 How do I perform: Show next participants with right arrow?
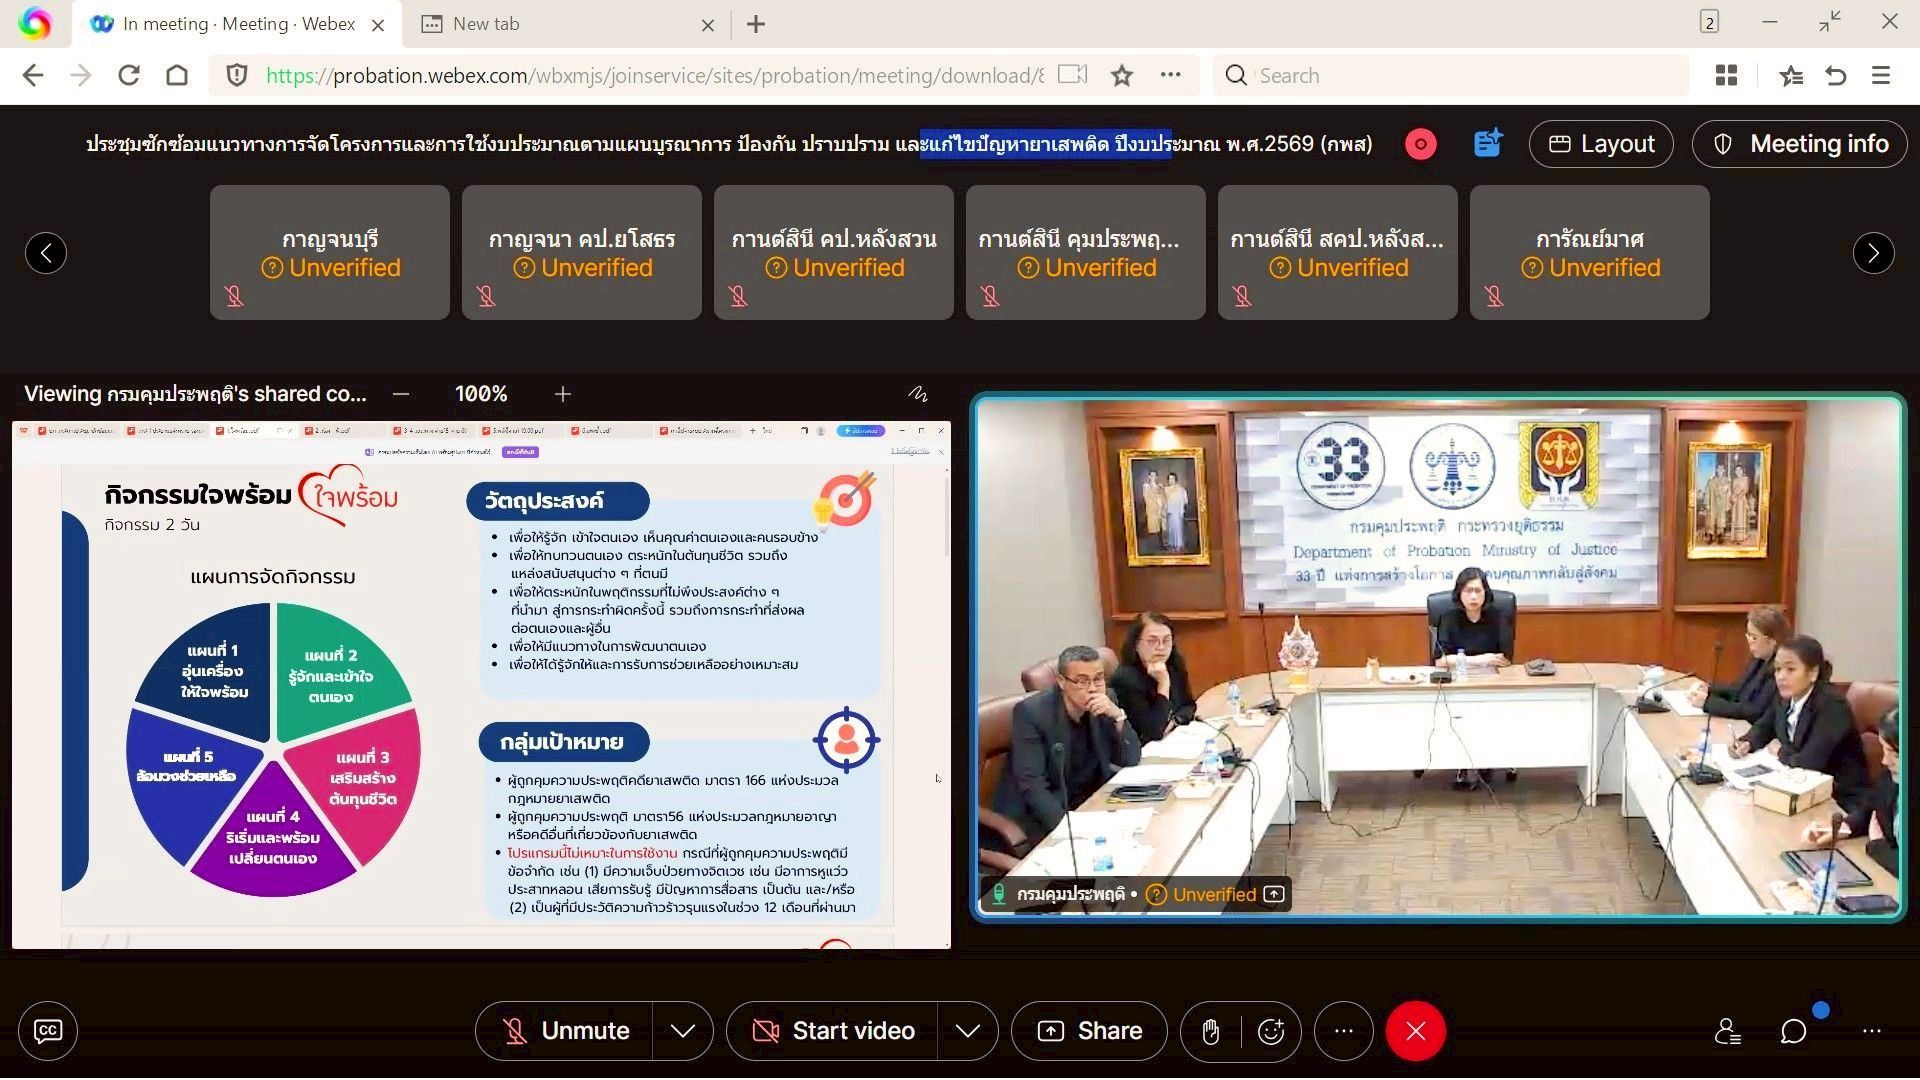pyautogui.click(x=1873, y=253)
